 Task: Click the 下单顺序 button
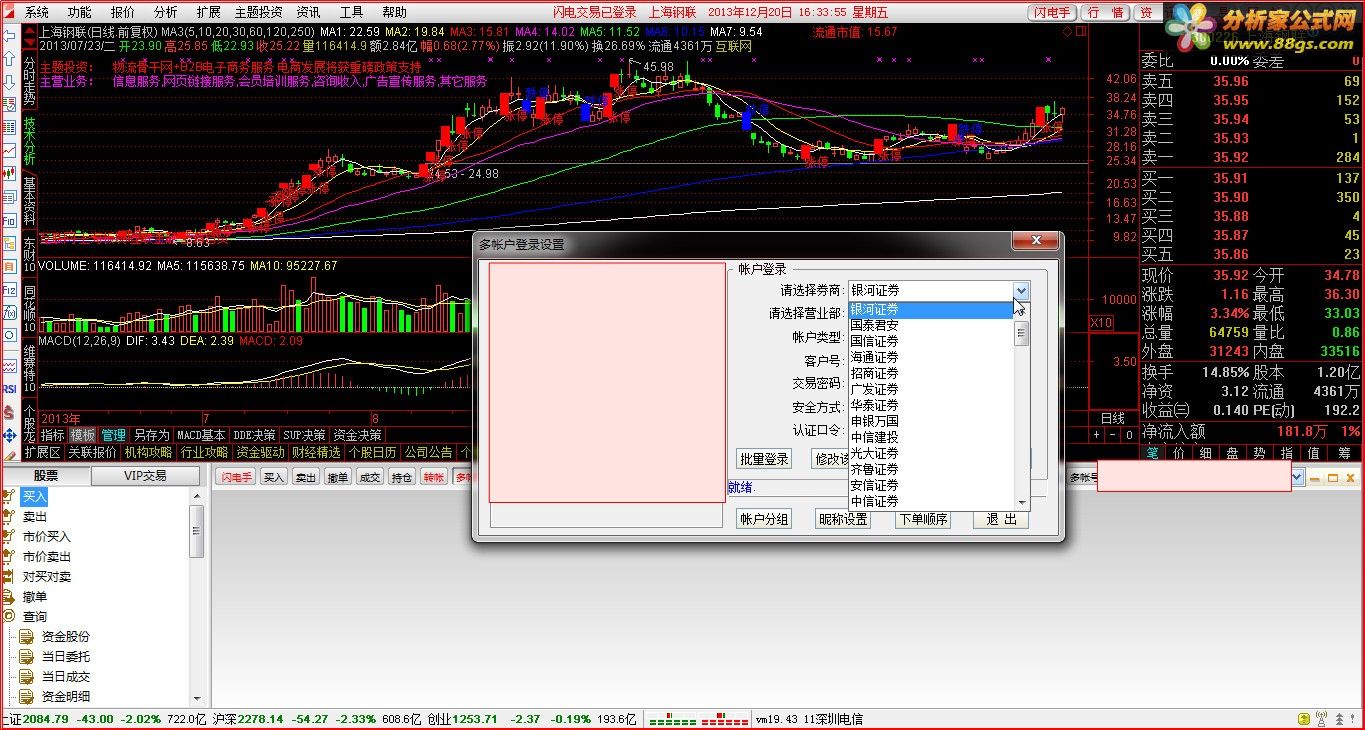(921, 518)
